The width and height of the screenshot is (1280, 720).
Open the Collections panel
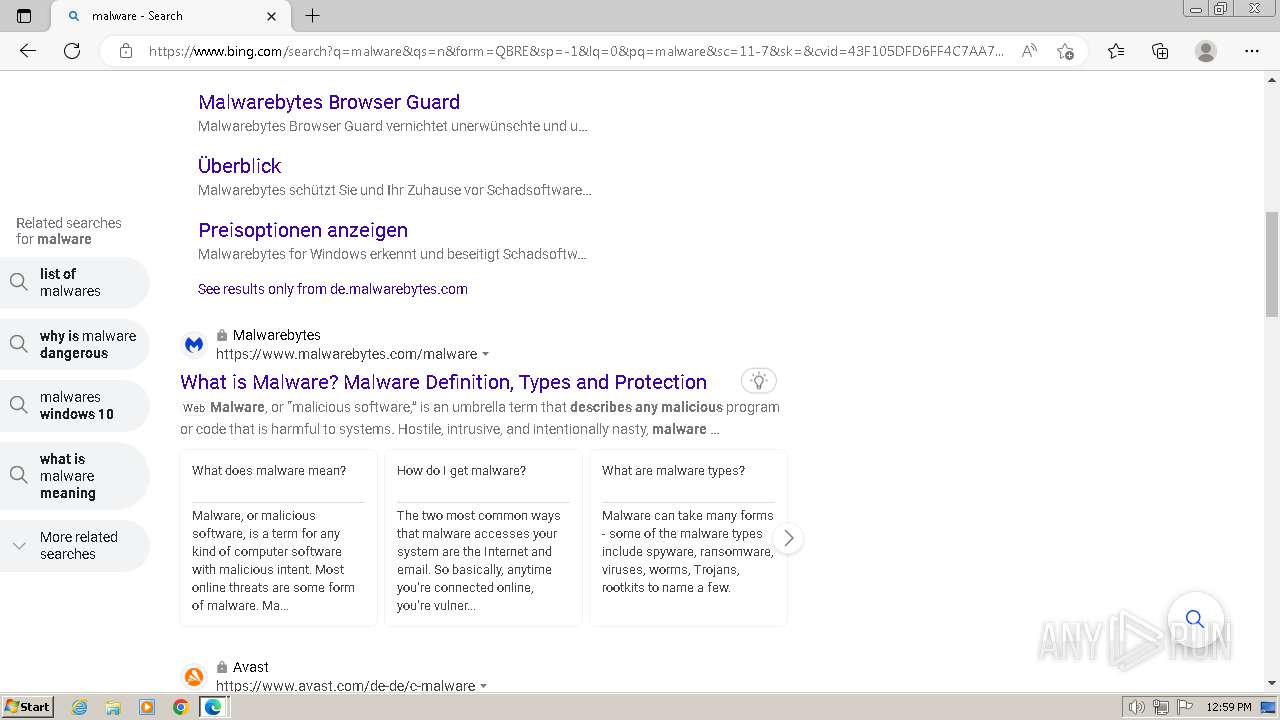1160,51
